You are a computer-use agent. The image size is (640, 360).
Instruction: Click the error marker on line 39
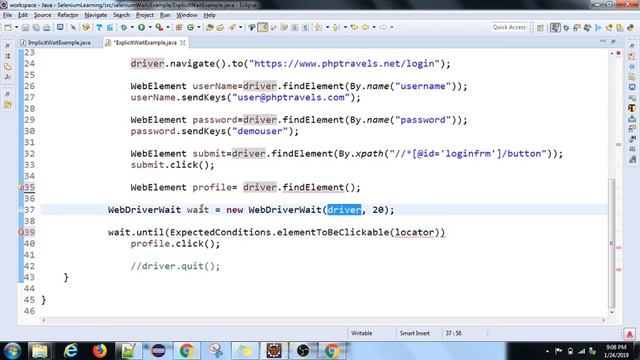point(21,232)
